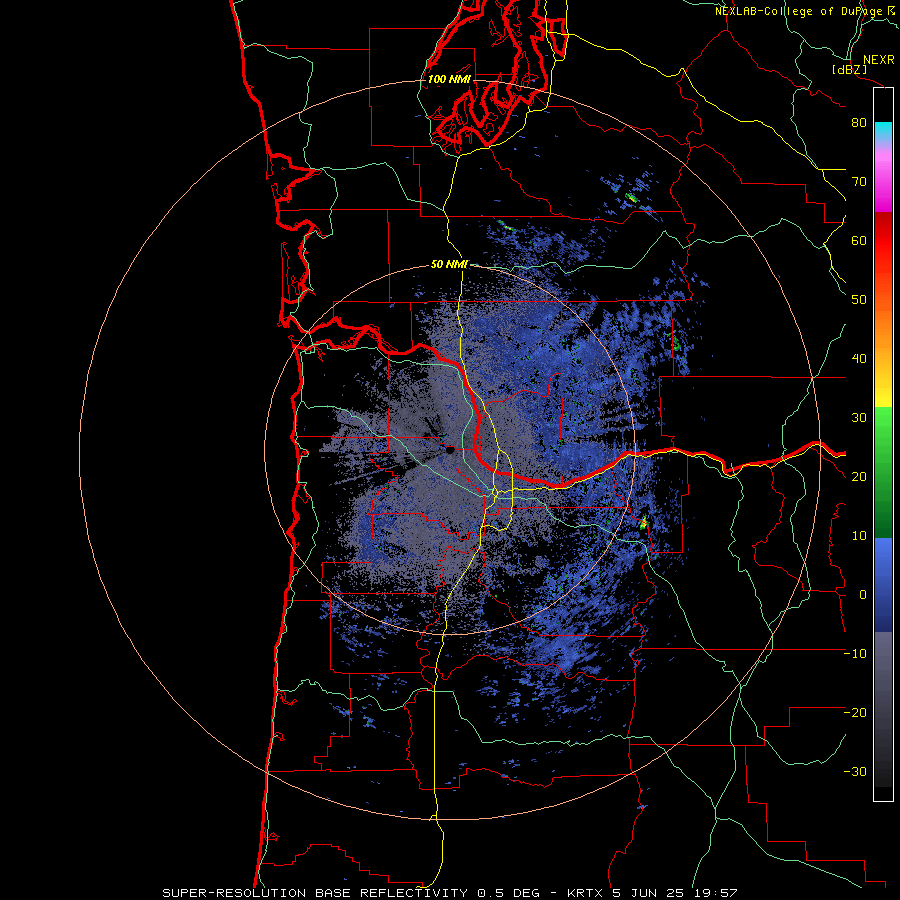Viewport: 900px width, 900px height.
Task: Click the 20 value on the color scale
Action: (859, 477)
